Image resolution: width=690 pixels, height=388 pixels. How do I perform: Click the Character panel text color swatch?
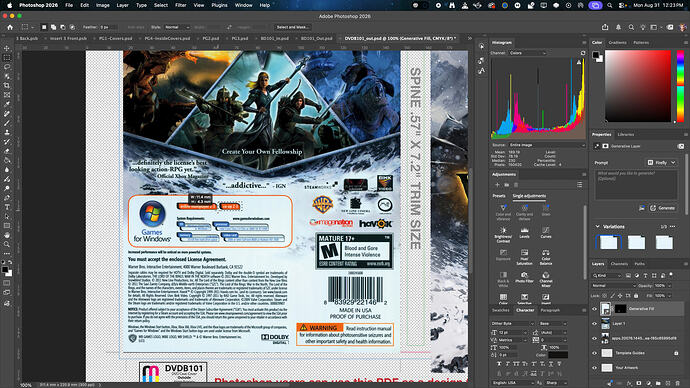click(558, 355)
